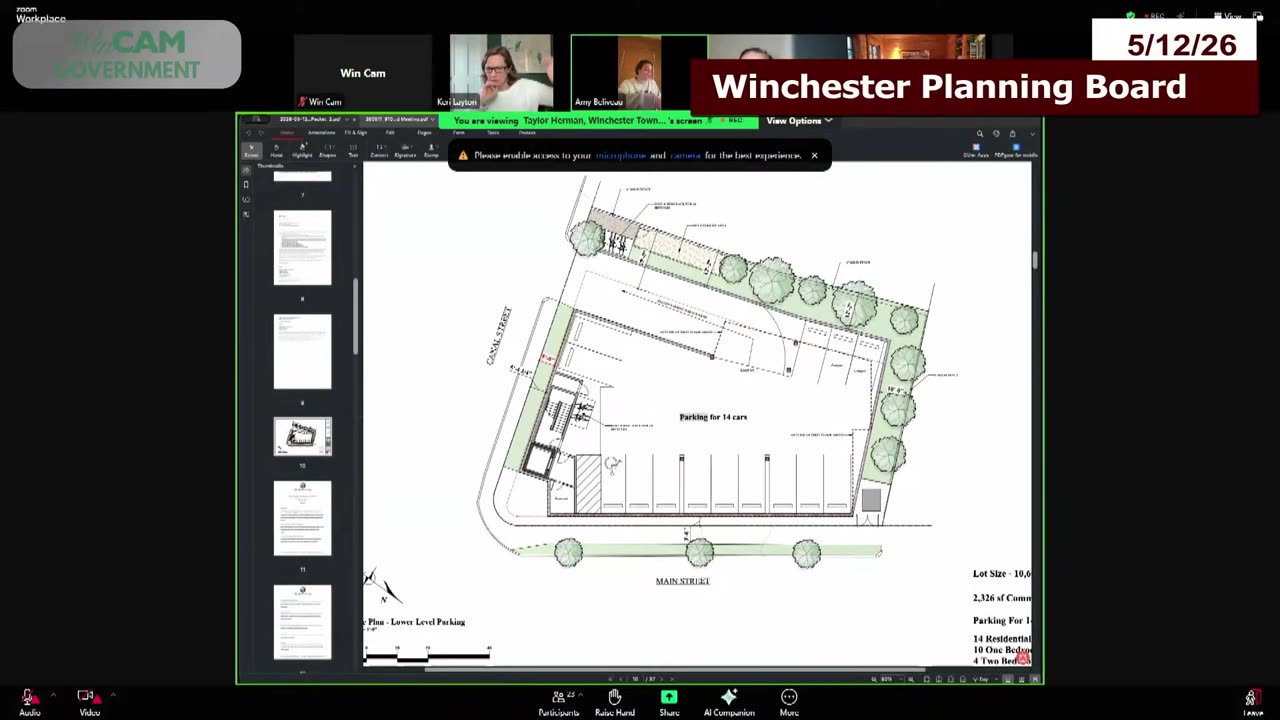Click the thumbnails panel sidebar icon

246,170
